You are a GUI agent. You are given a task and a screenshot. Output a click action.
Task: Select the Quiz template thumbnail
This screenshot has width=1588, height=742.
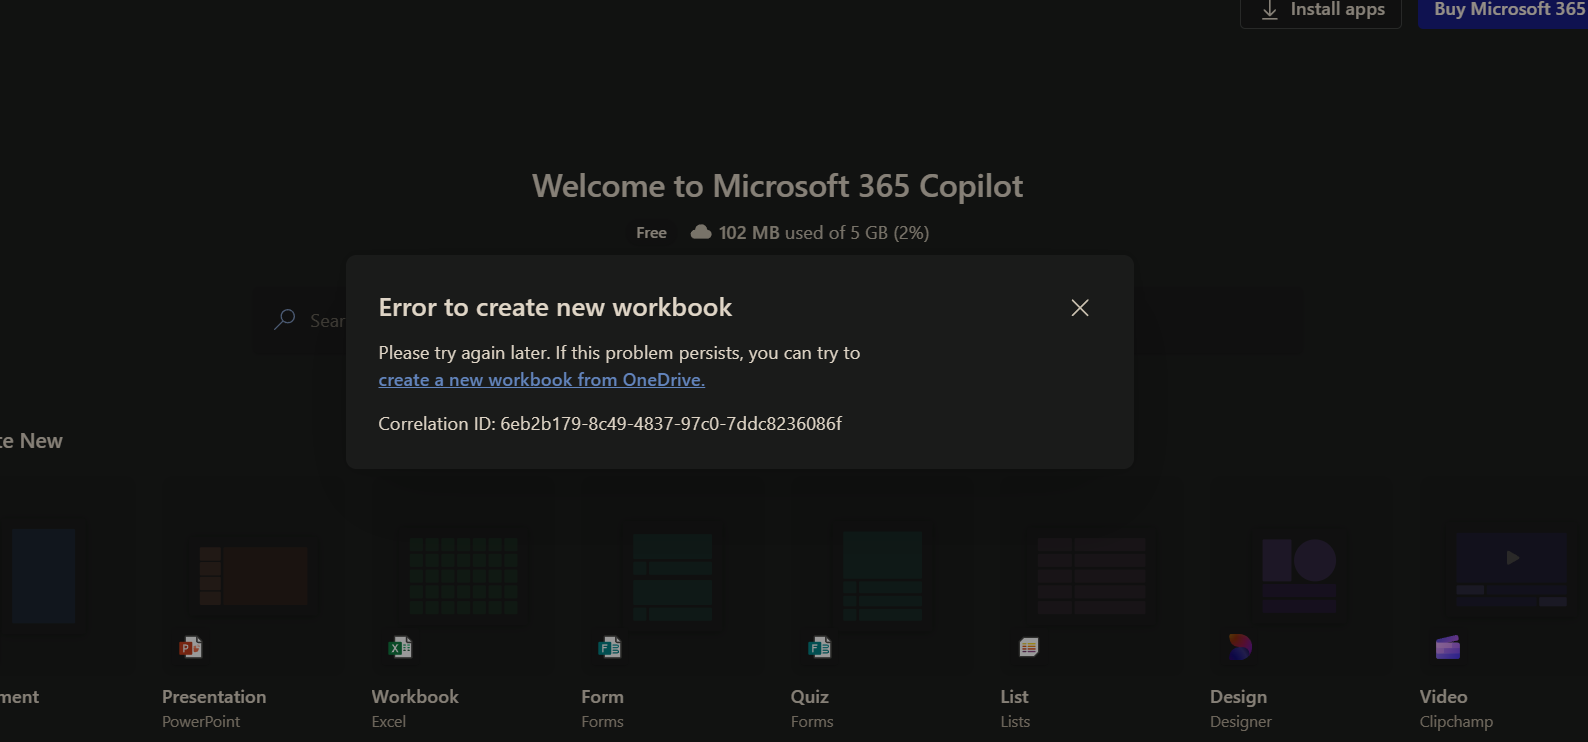coord(882,576)
